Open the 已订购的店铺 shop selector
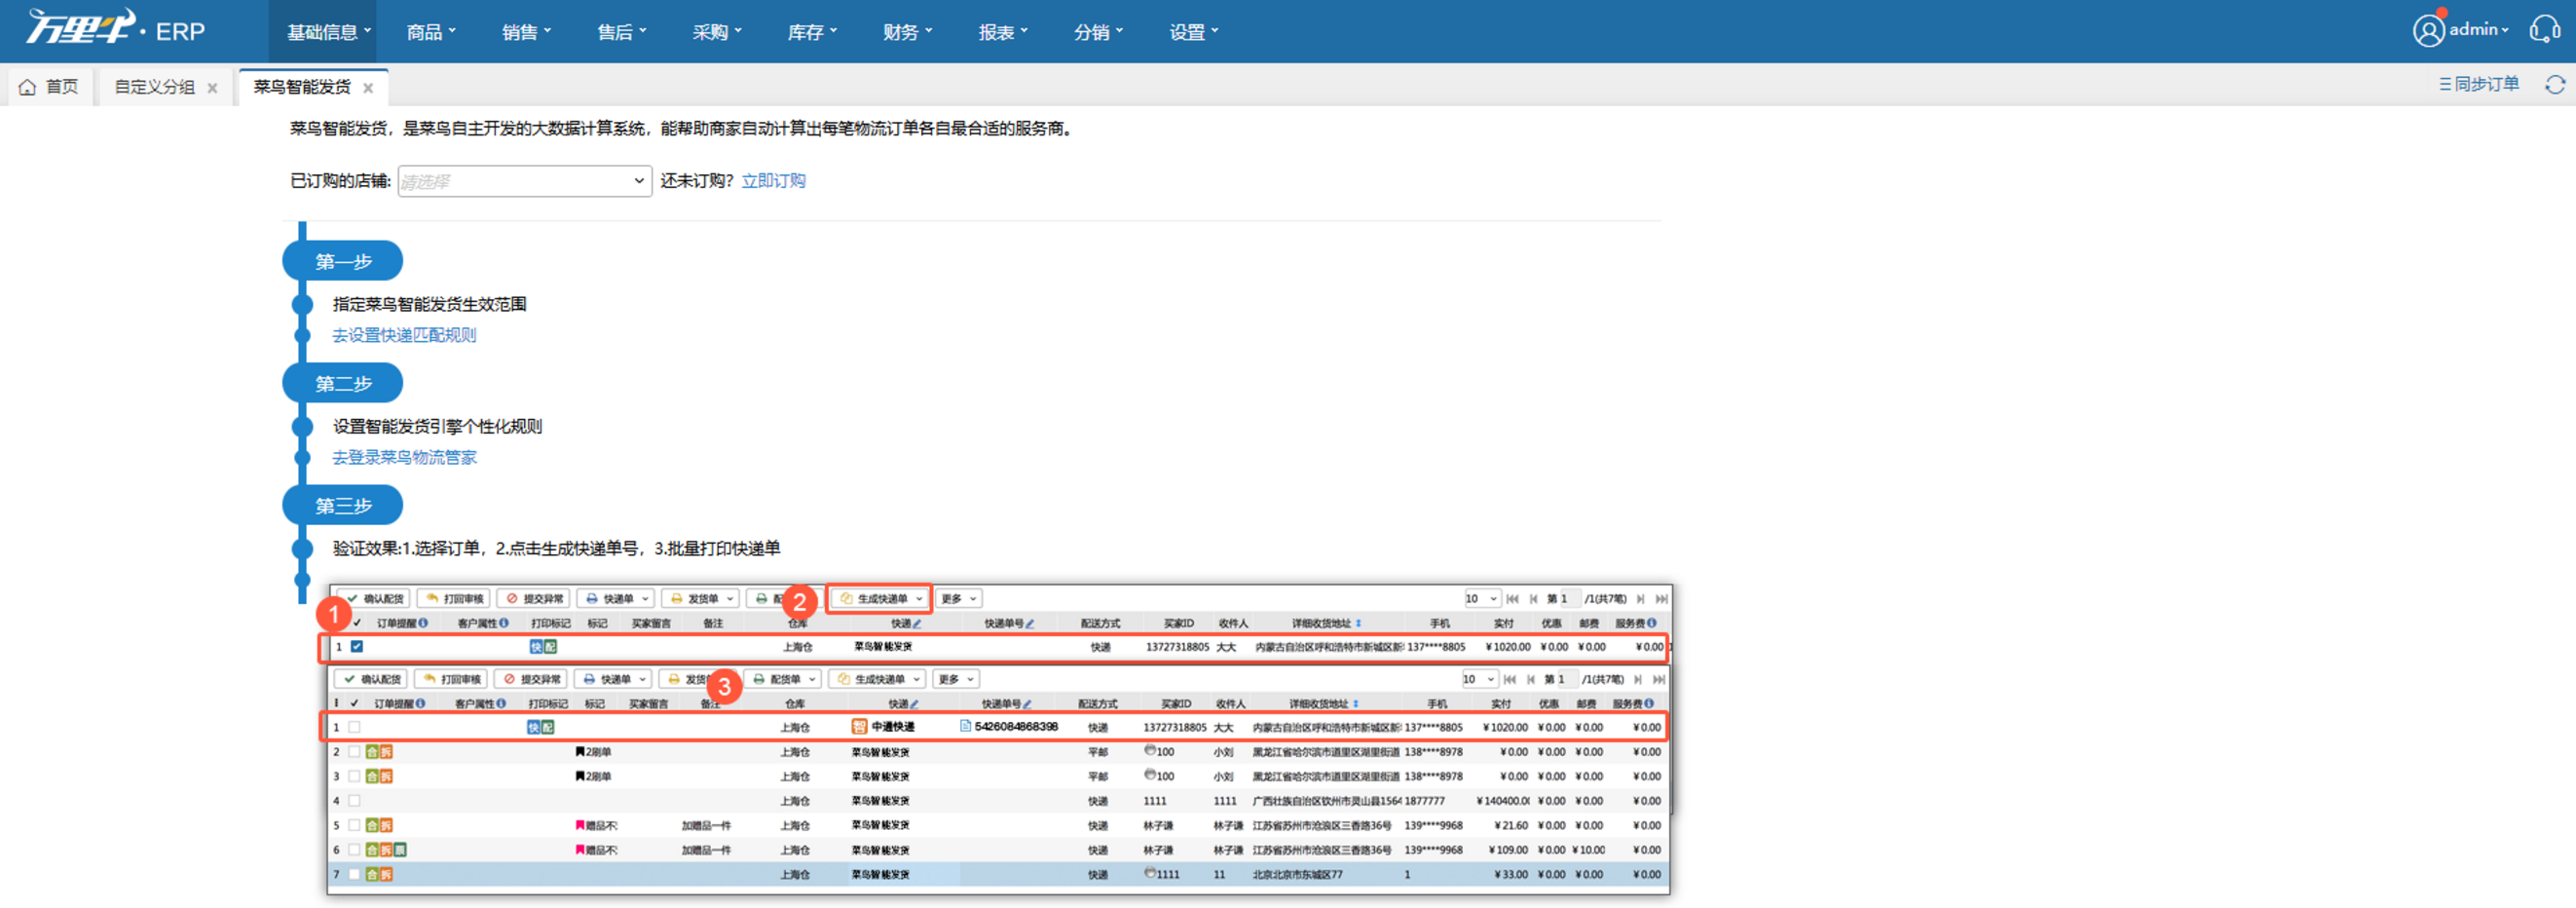Image resolution: width=2576 pixels, height=908 pixels. (524, 181)
